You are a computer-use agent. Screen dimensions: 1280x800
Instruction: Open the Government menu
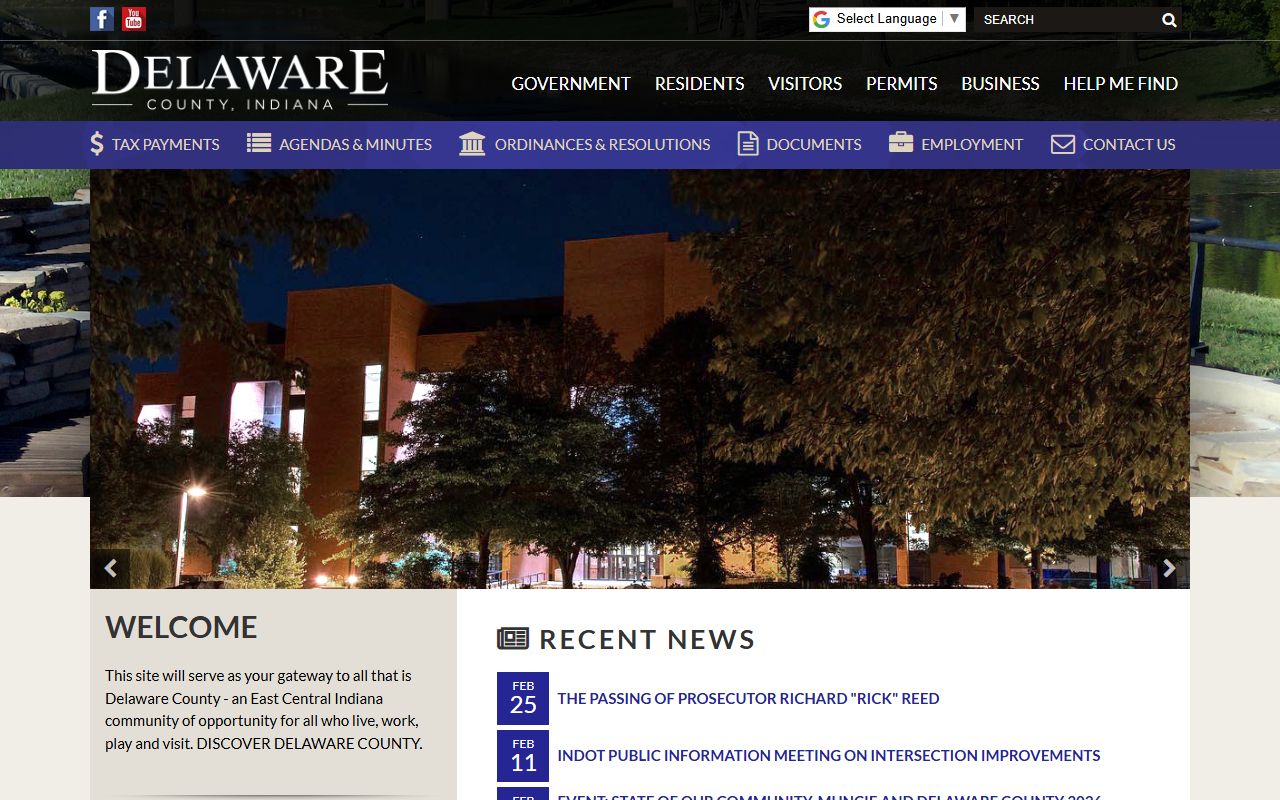[571, 84]
